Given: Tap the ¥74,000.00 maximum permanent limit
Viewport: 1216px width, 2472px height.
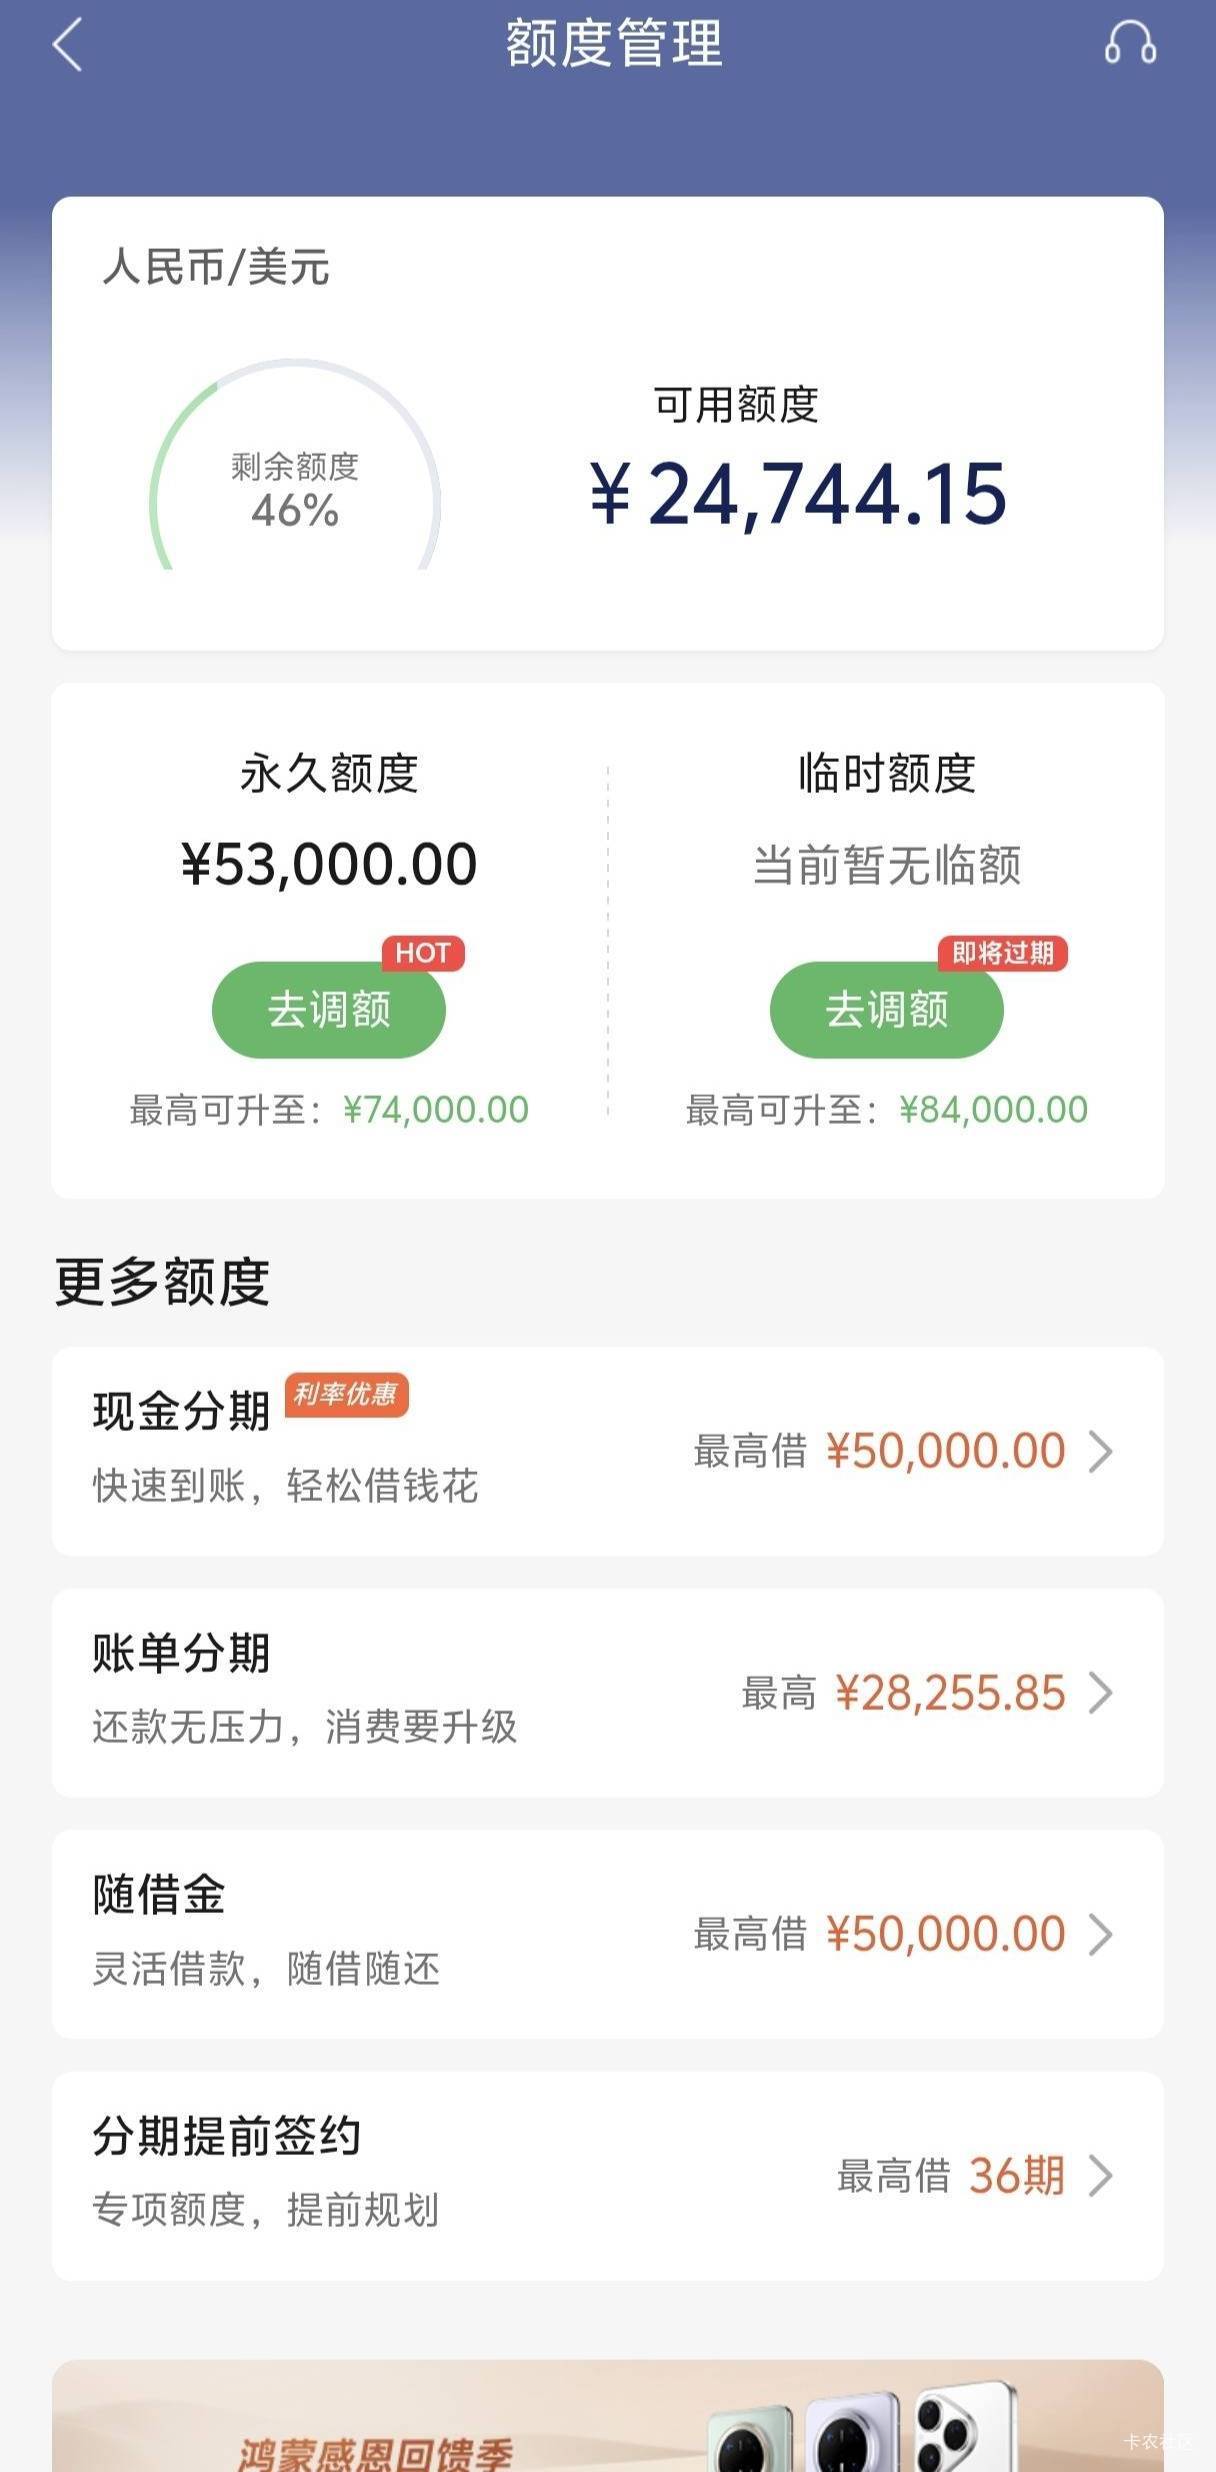Looking at the screenshot, I should [435, 1110].
